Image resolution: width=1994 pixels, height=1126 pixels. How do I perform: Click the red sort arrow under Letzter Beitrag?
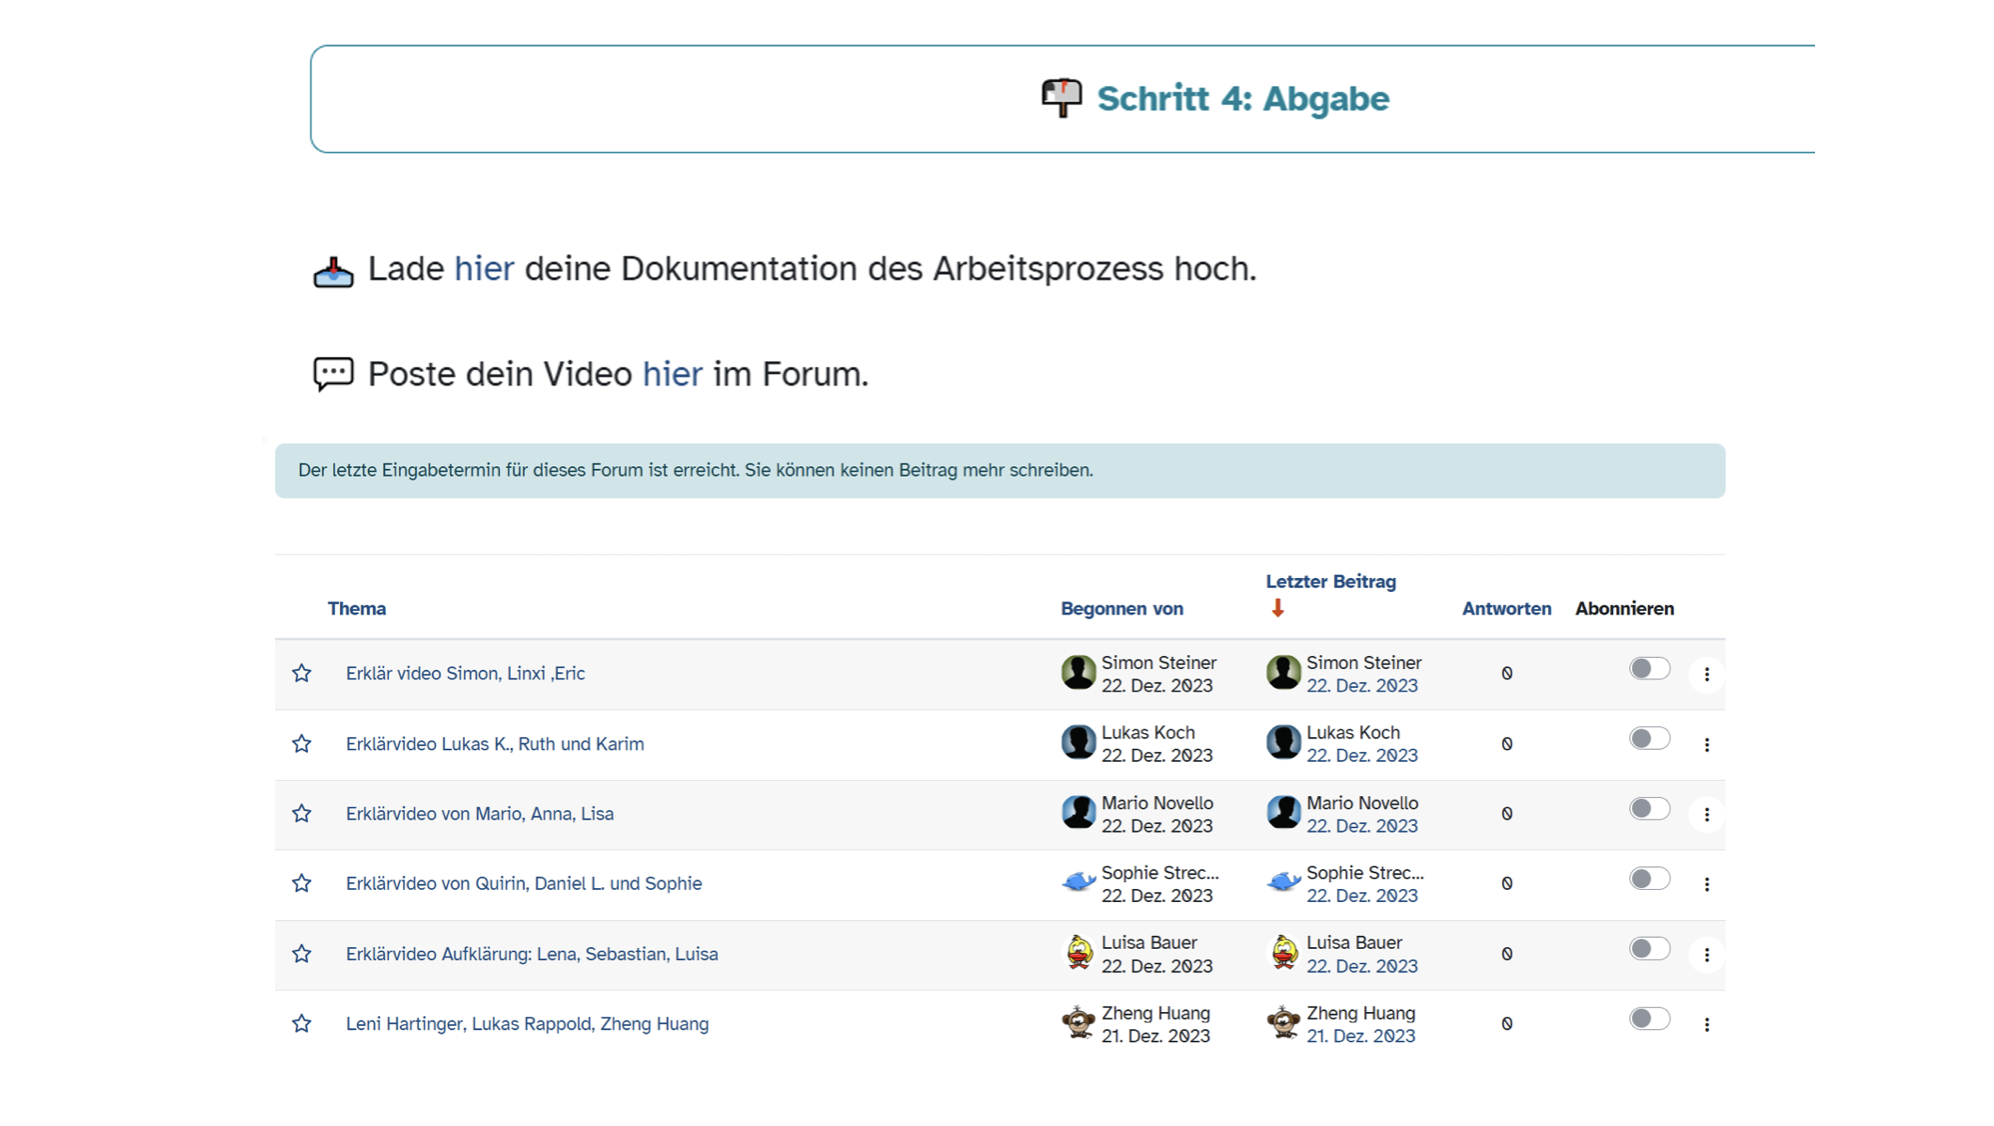[x=1277, y=608]
